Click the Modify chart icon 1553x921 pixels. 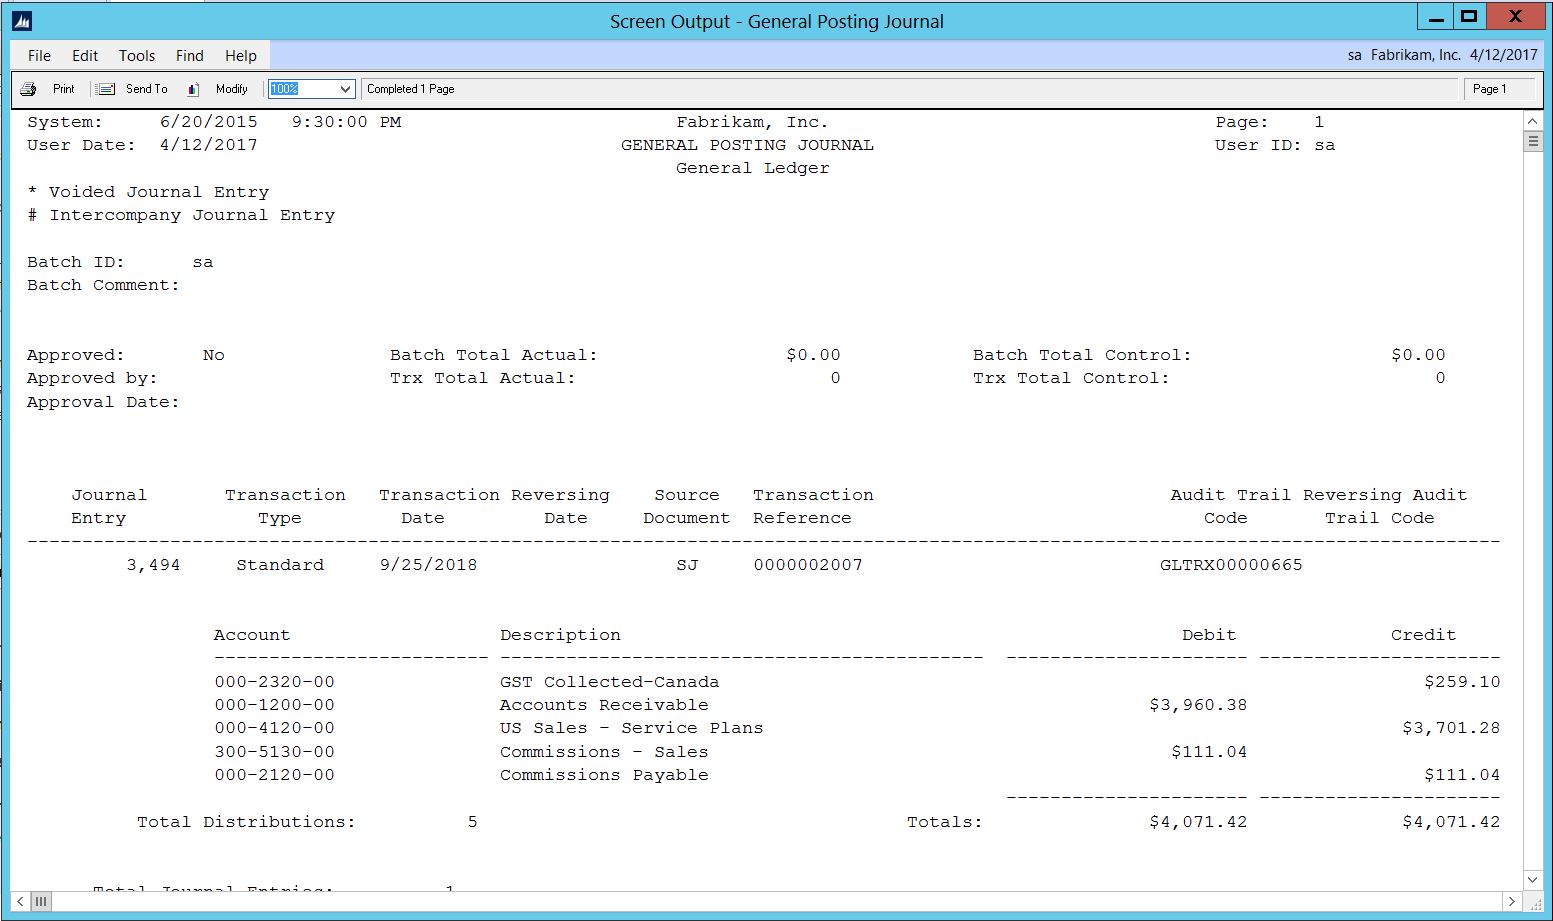(x=194, y=88)
